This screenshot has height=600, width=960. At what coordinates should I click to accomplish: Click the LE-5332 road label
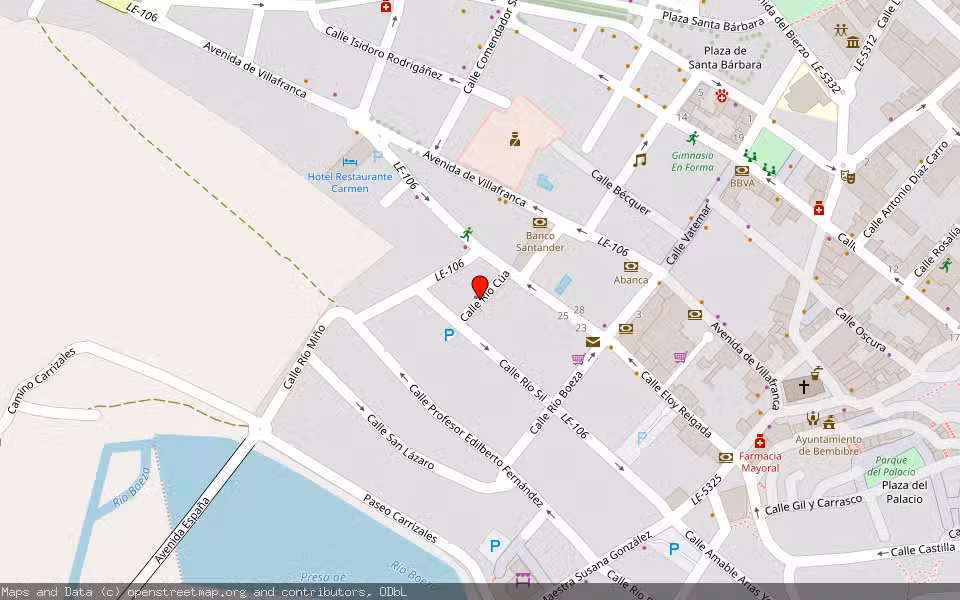tap(825, 77)
